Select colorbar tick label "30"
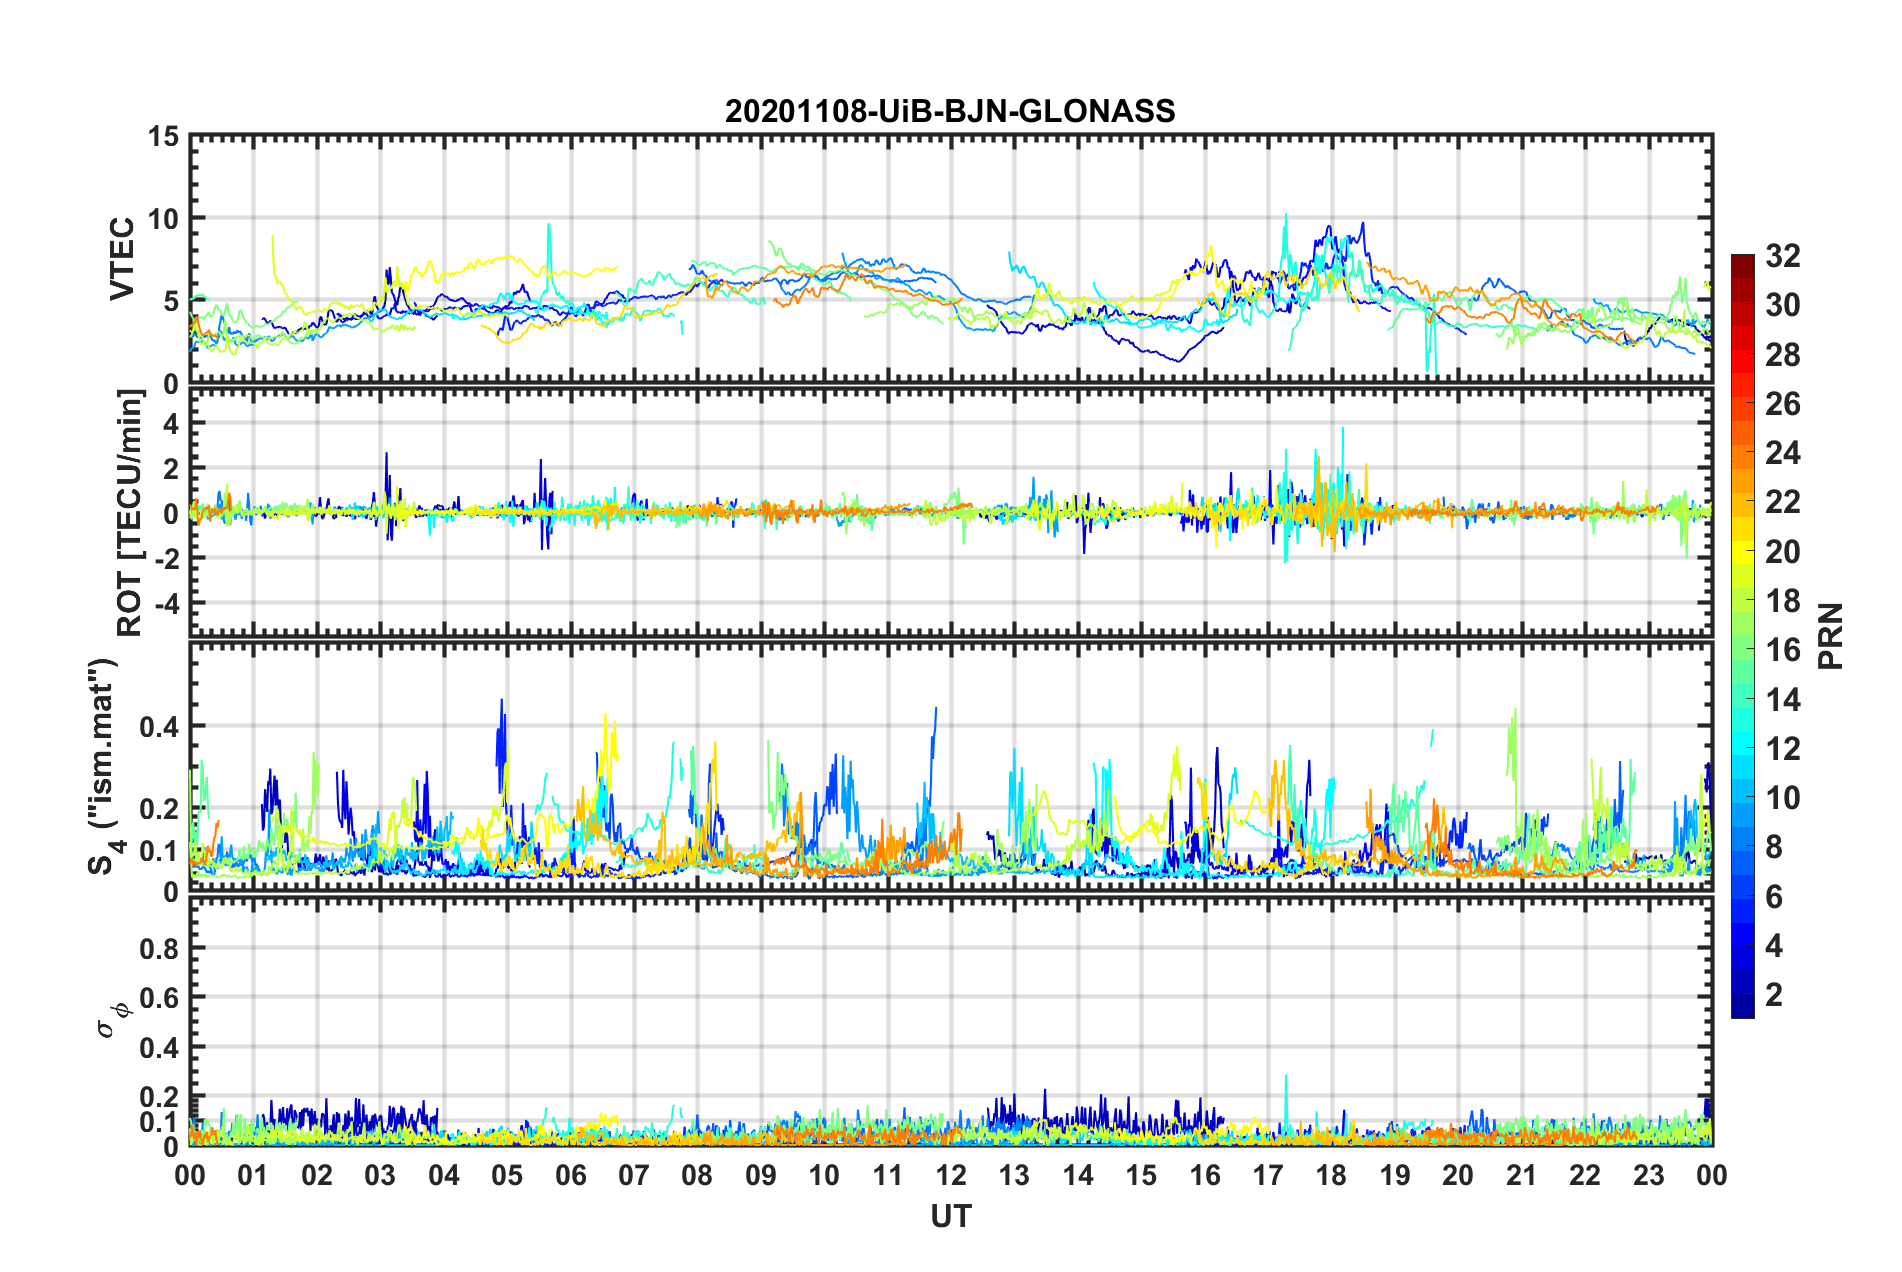 pyautogui.click(x=1782, y=305)
